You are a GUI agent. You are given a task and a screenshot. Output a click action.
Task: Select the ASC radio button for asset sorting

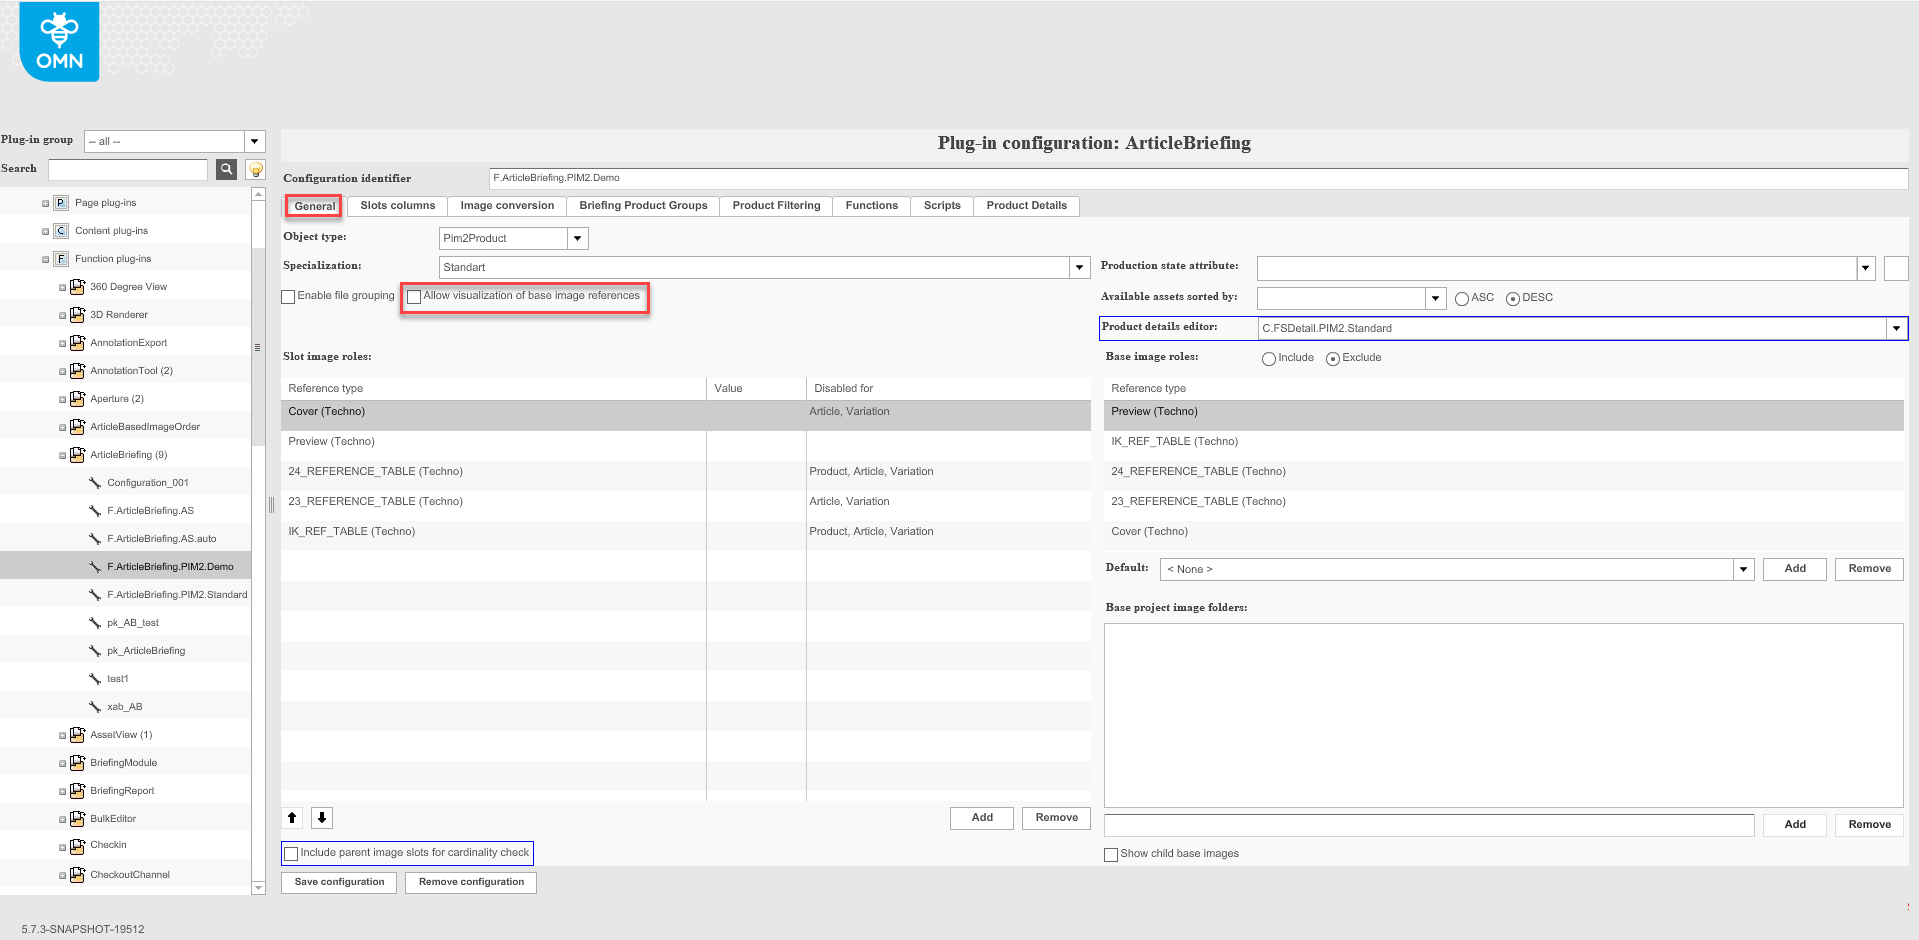point(1461,298)
